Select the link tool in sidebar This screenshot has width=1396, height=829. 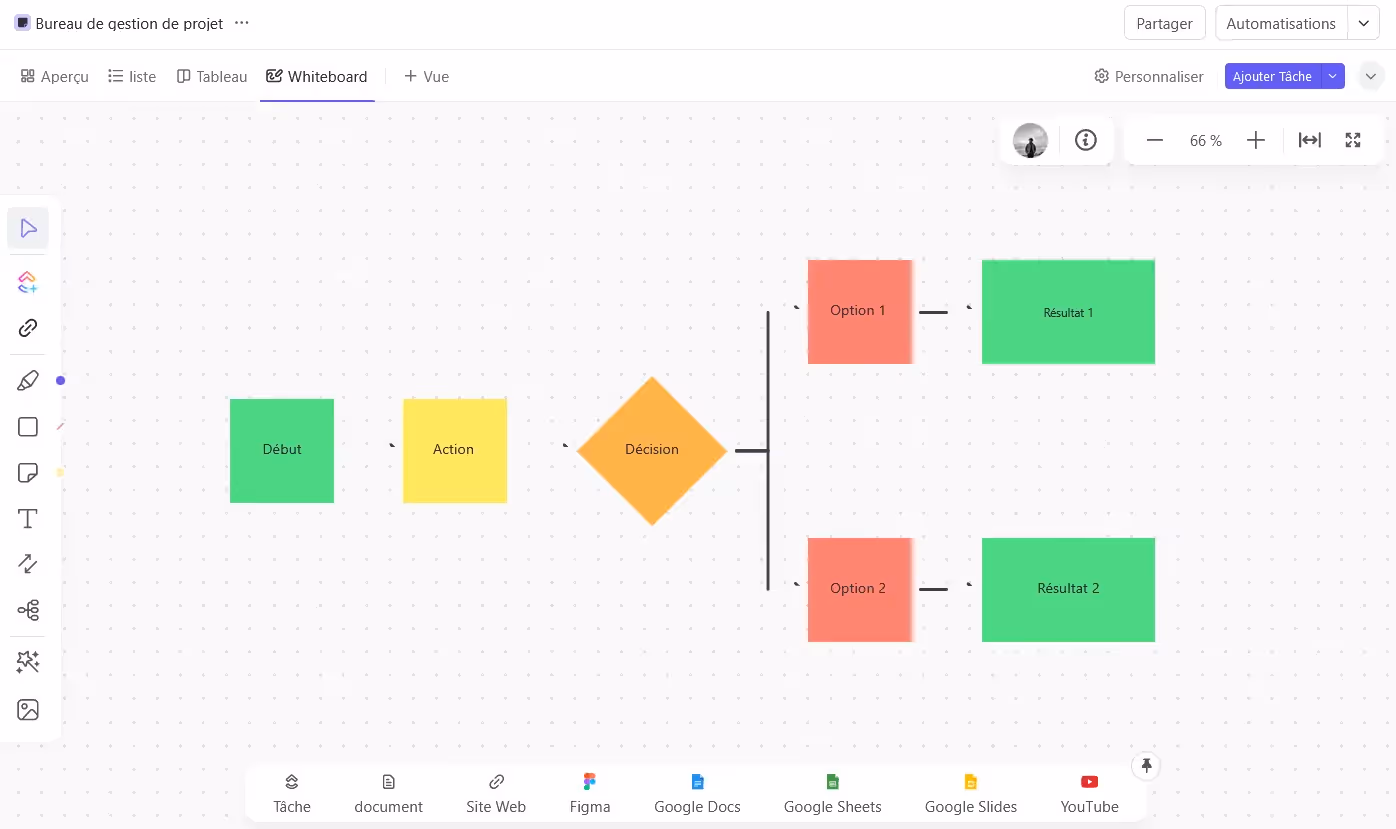coord(28,327)
